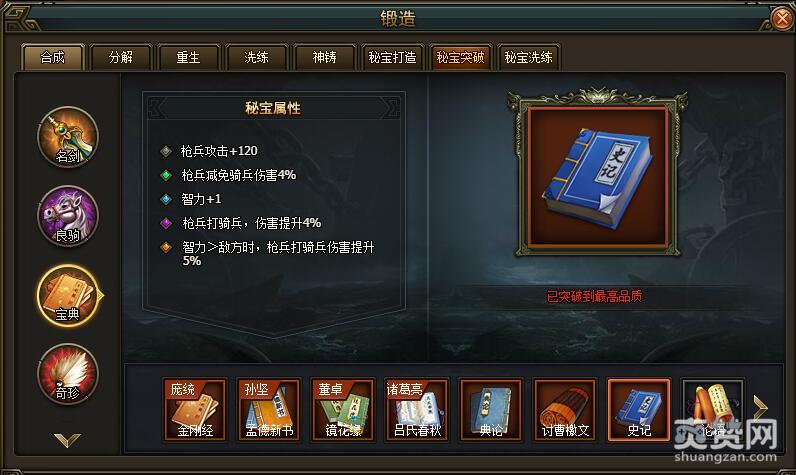Open the 洗练 tab

pyautogui.click(x=256, y=57)
